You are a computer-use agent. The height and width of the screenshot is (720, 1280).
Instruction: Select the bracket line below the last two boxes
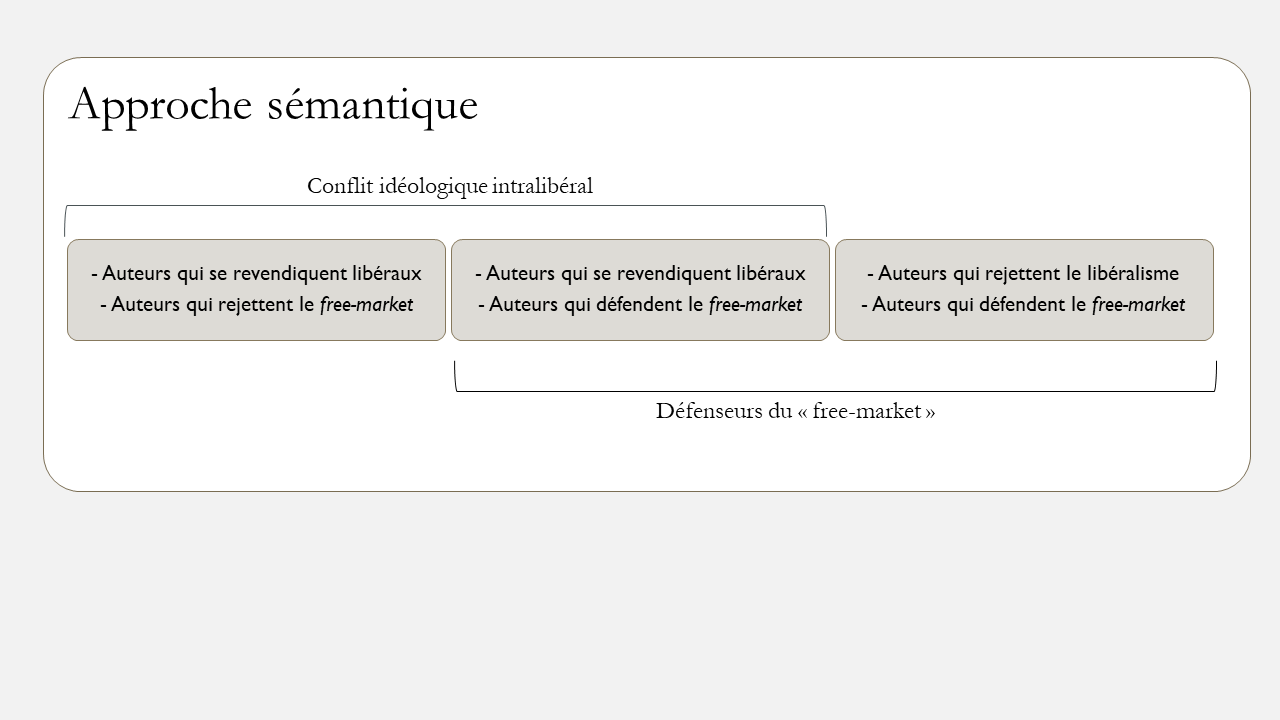[x=835, y=391]
